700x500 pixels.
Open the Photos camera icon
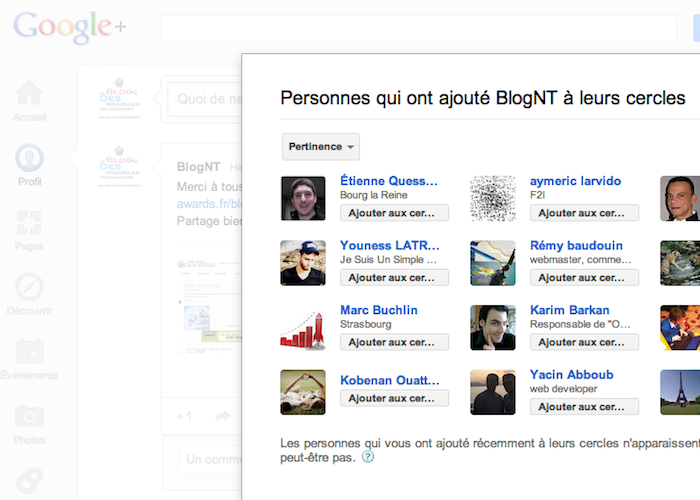point(29,416)
